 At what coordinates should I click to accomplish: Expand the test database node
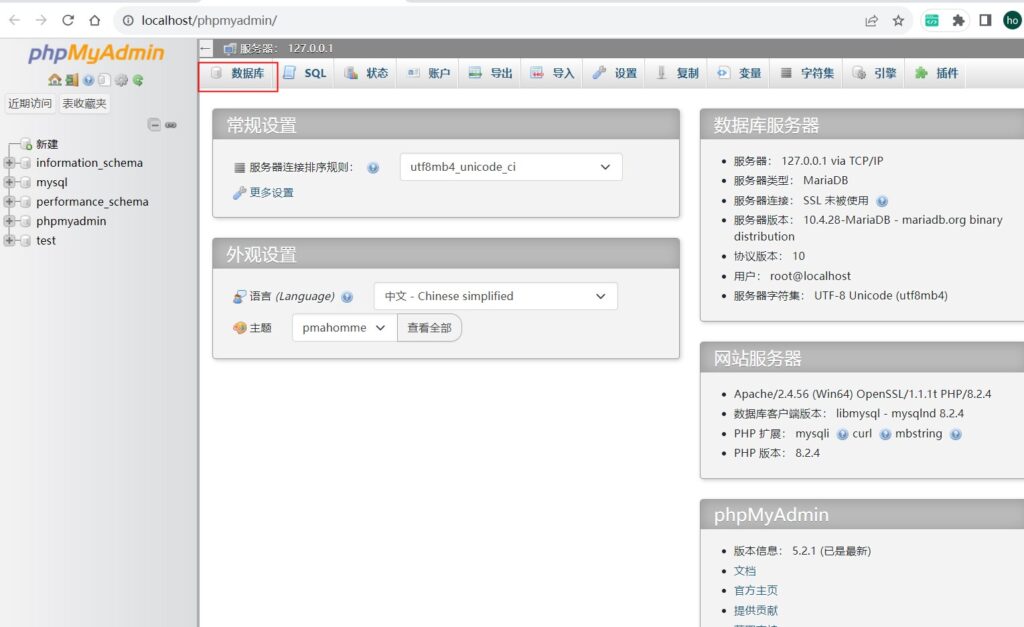coord(9,240)
